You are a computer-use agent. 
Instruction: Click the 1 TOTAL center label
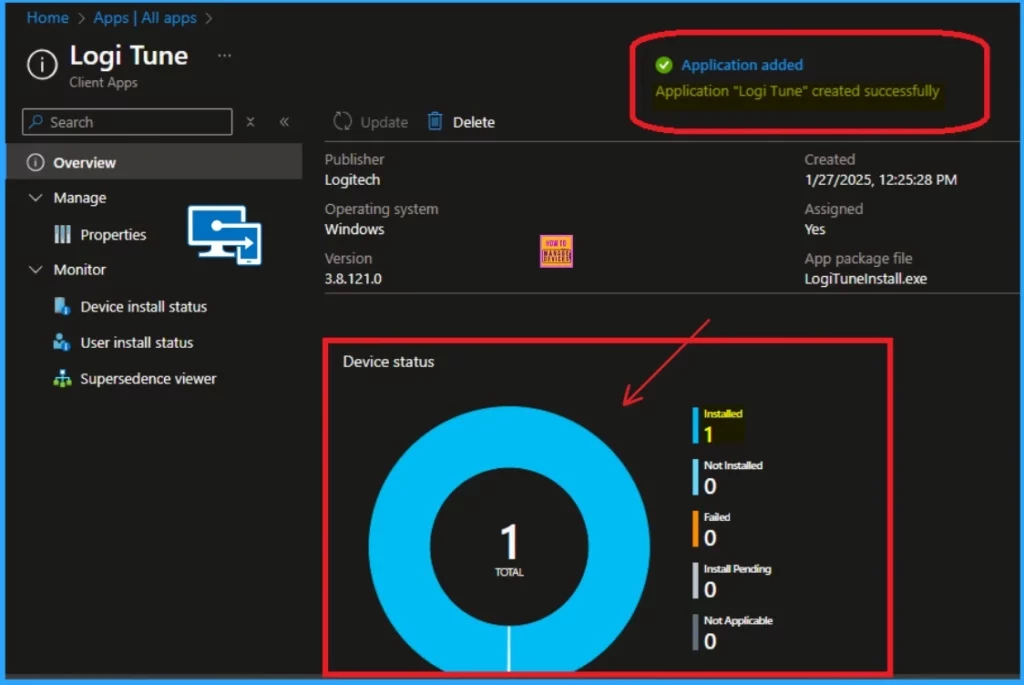[509, 550]
